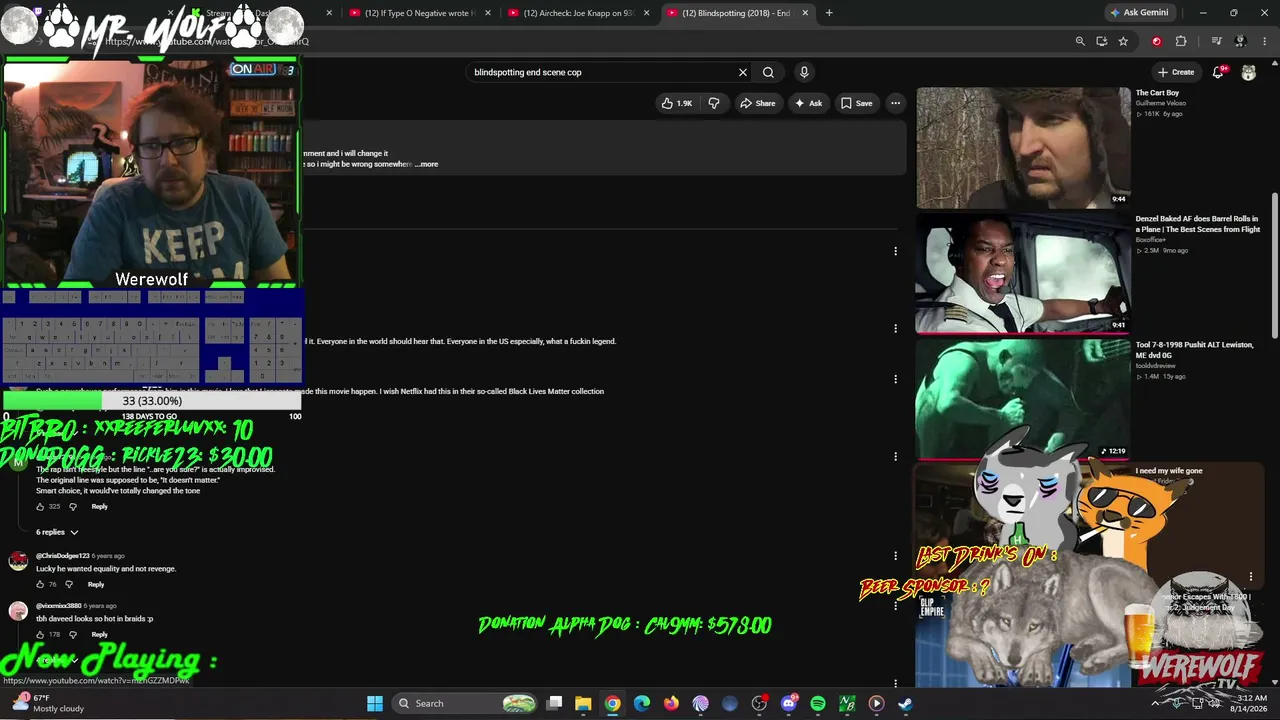Click the Ask button under the video
This screenshot has height=720, width=1280.
click(808, 103)
